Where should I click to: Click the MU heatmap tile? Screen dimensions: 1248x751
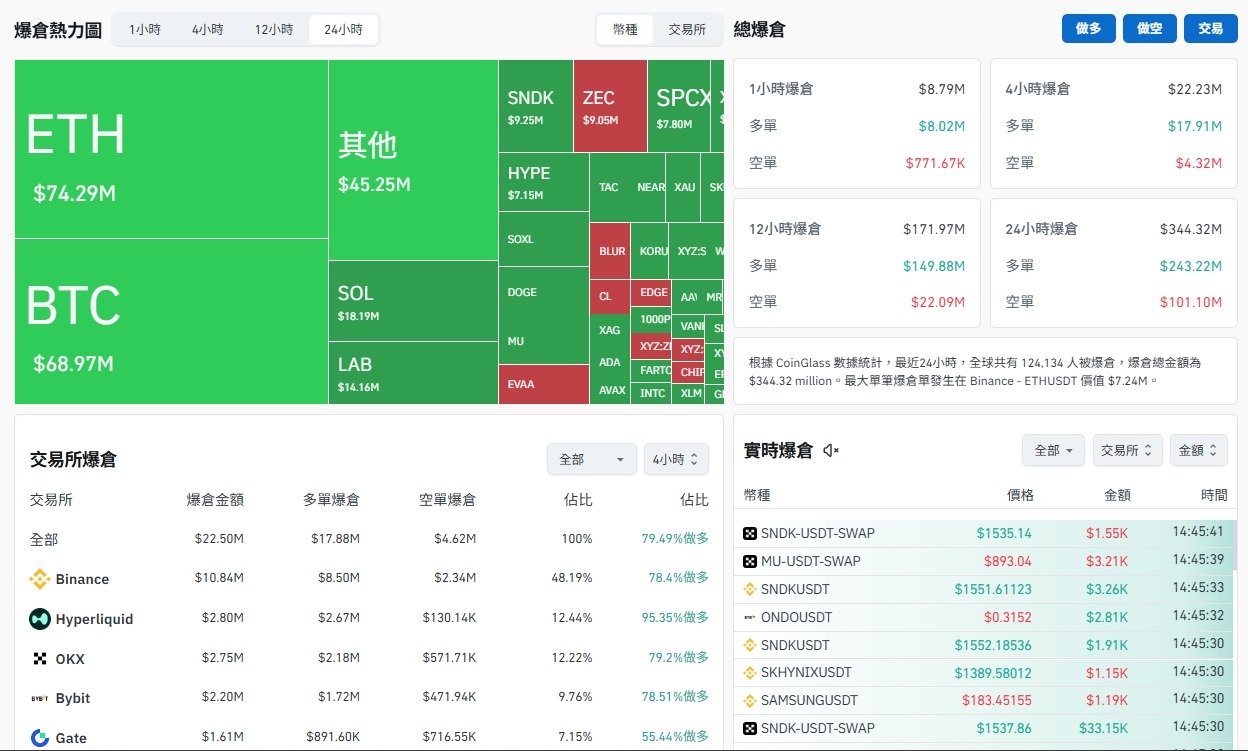pos(543,341)
